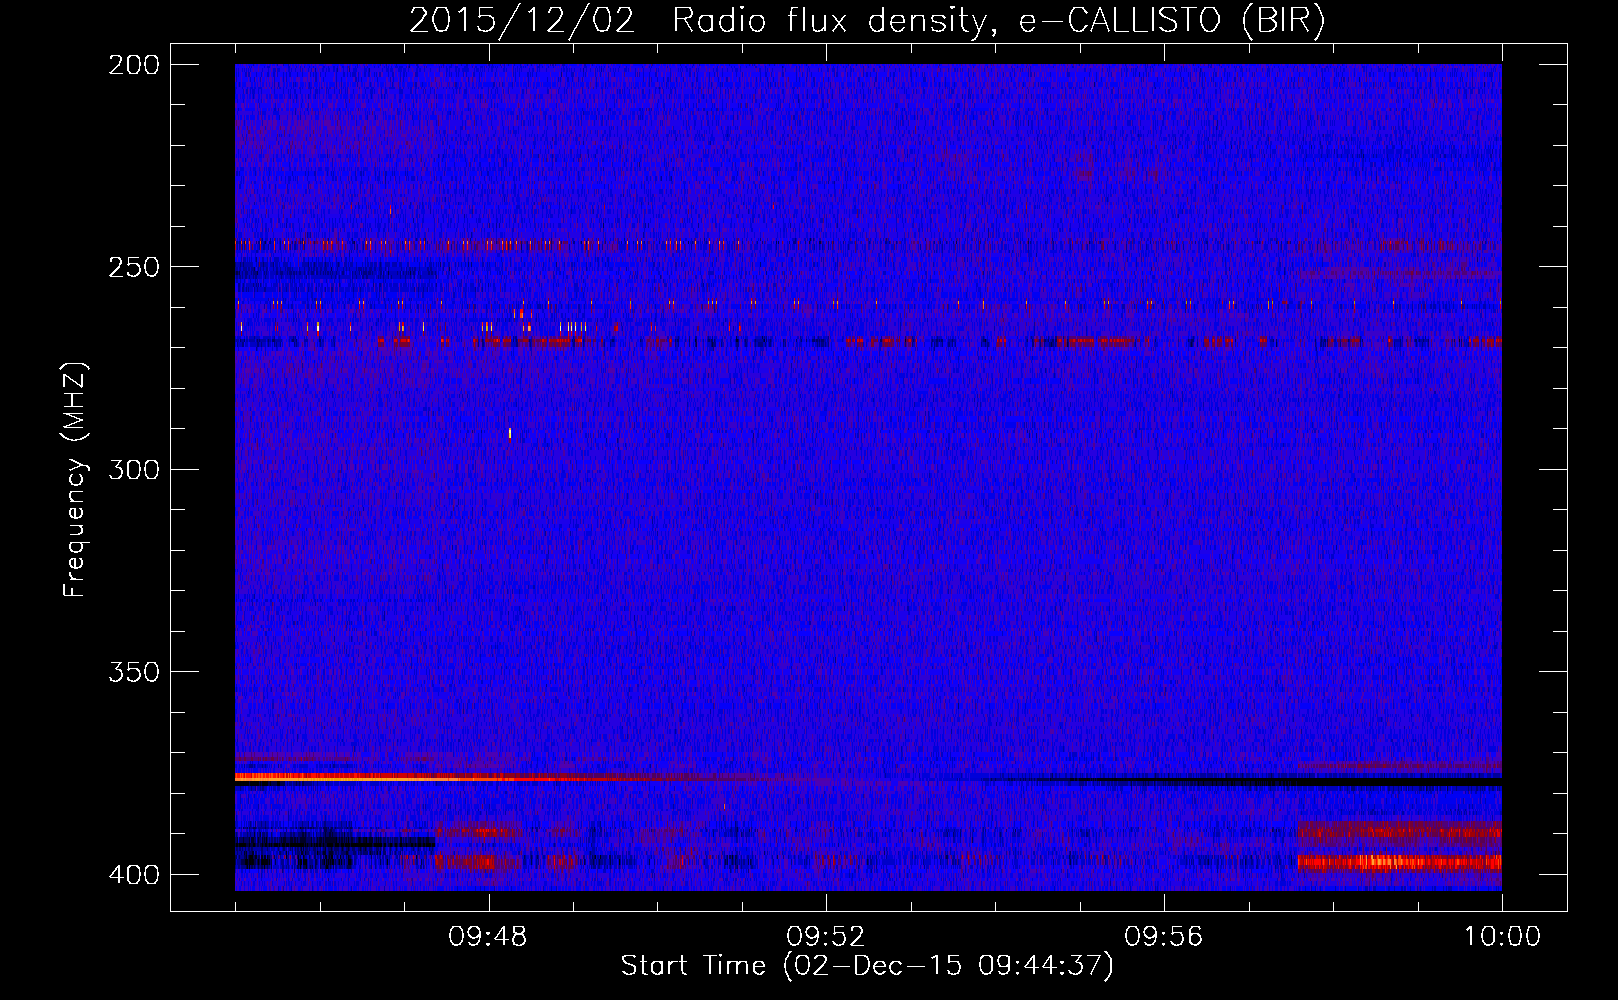Screen dimensions: 1618x1000
Task: Click the 09:56 time axis label
Action: tap(1164, 937)
